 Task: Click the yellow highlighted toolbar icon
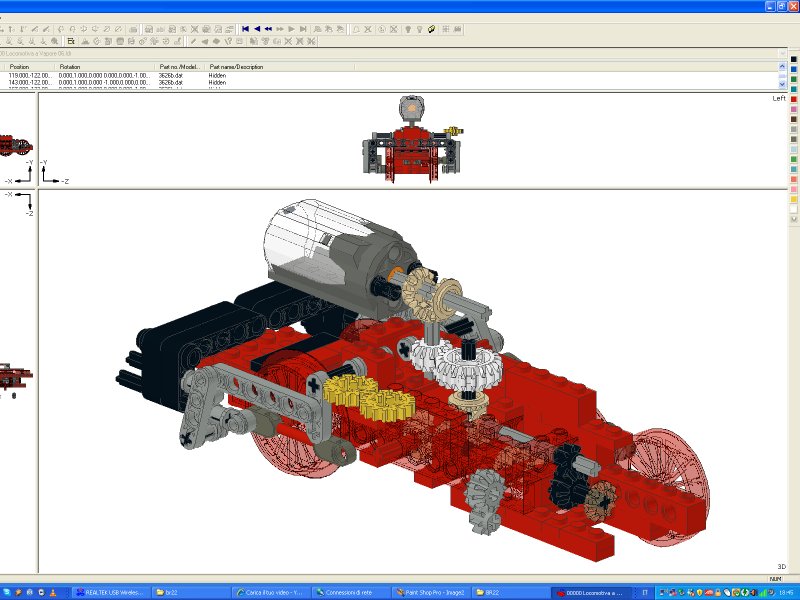(x=431, y=29)
